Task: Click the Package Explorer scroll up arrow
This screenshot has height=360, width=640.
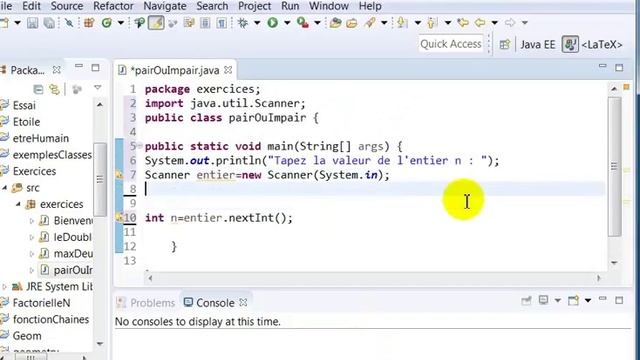Action: click(x=100, y=105)
